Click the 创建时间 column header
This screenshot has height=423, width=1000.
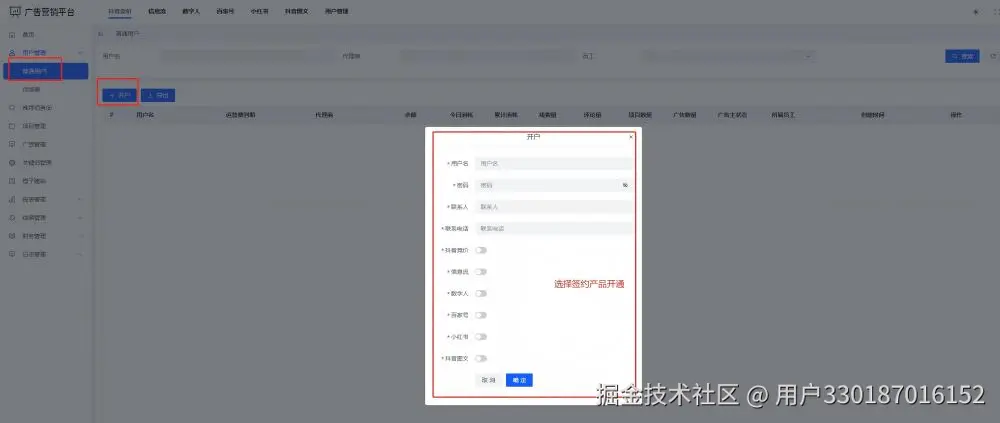click(x=872, y=115)
